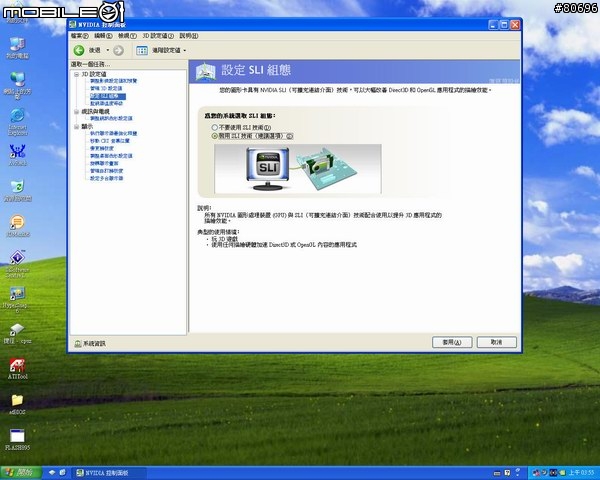
Task: Open the 檔案 menu
Action: point(80,36)
